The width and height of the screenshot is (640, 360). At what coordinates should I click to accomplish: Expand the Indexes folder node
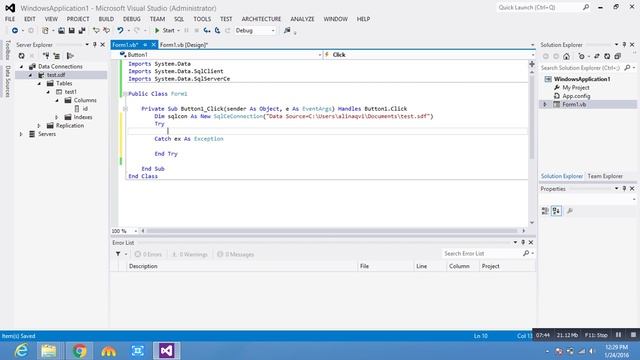57,117
